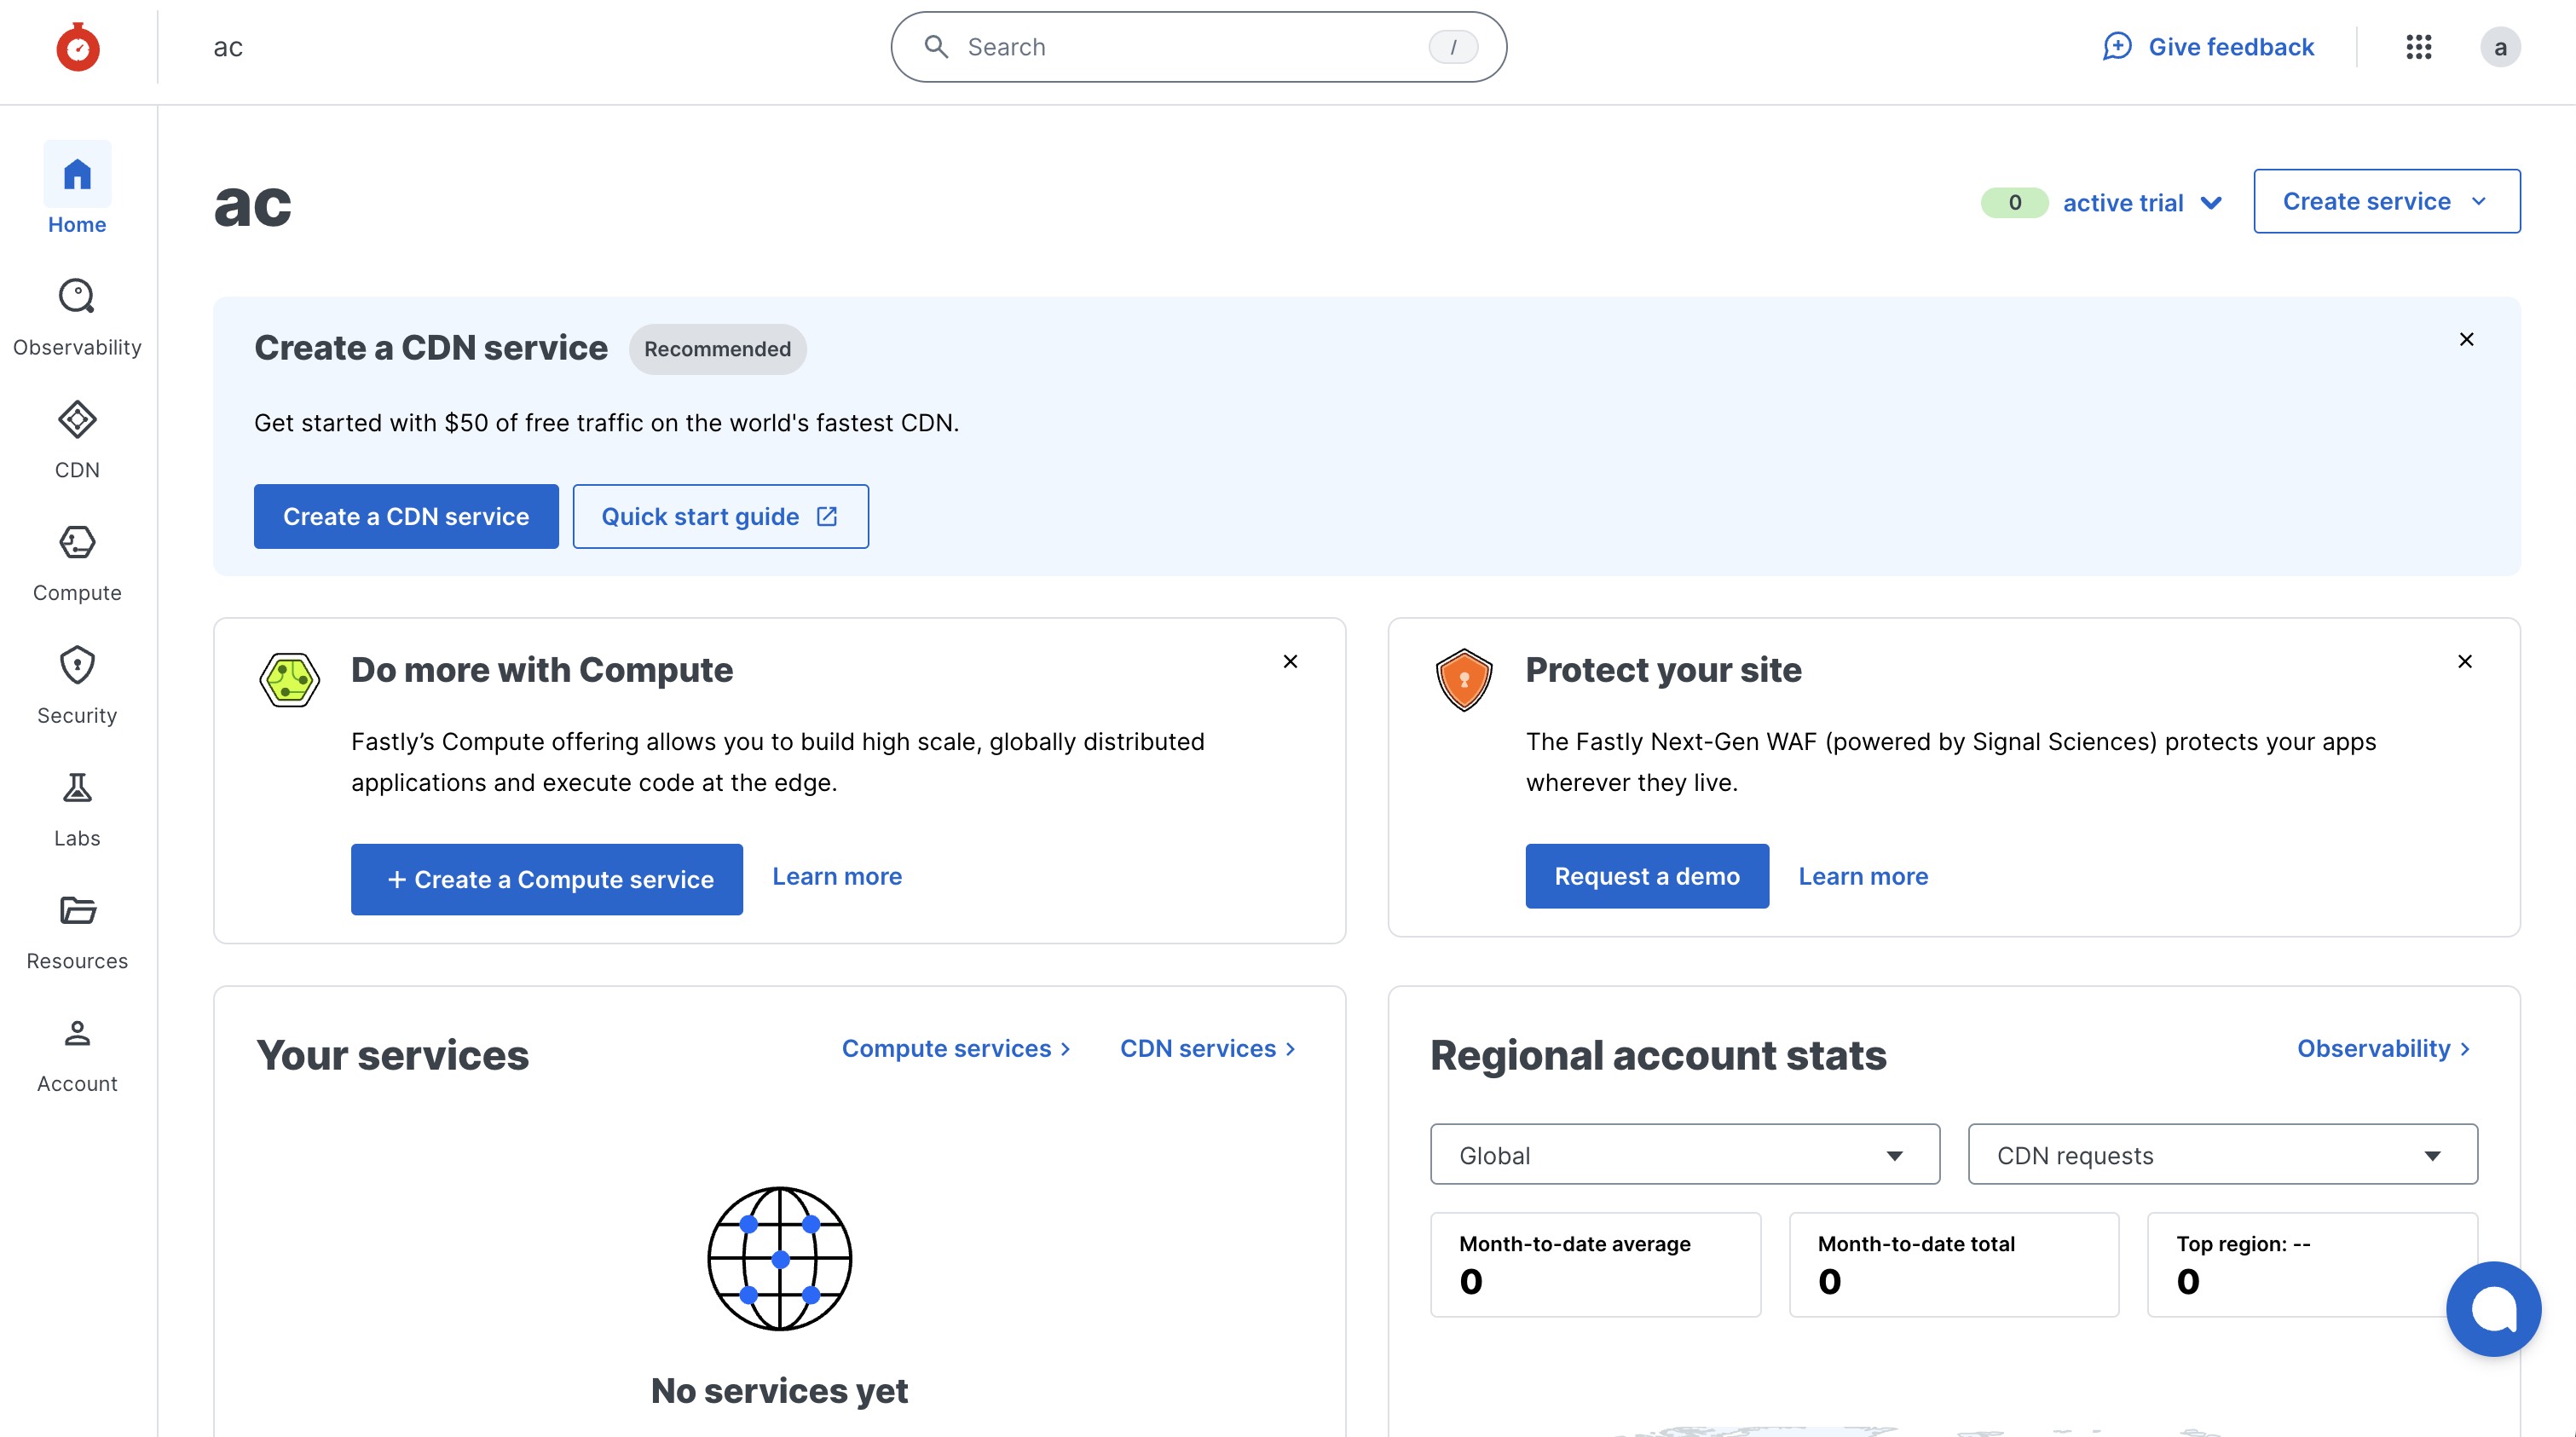The image size is (2576, 1437).
Task: Open the Resources folder section
Action: tap(77, 932)
